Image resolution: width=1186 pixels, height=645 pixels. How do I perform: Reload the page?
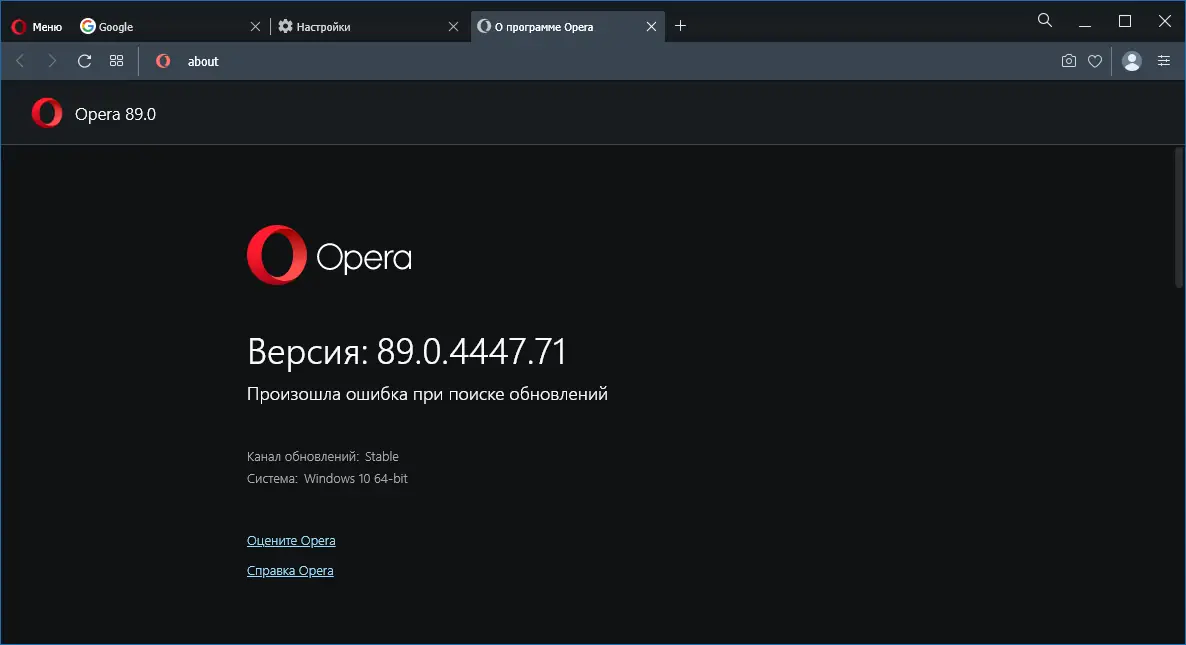coord(85,60)
